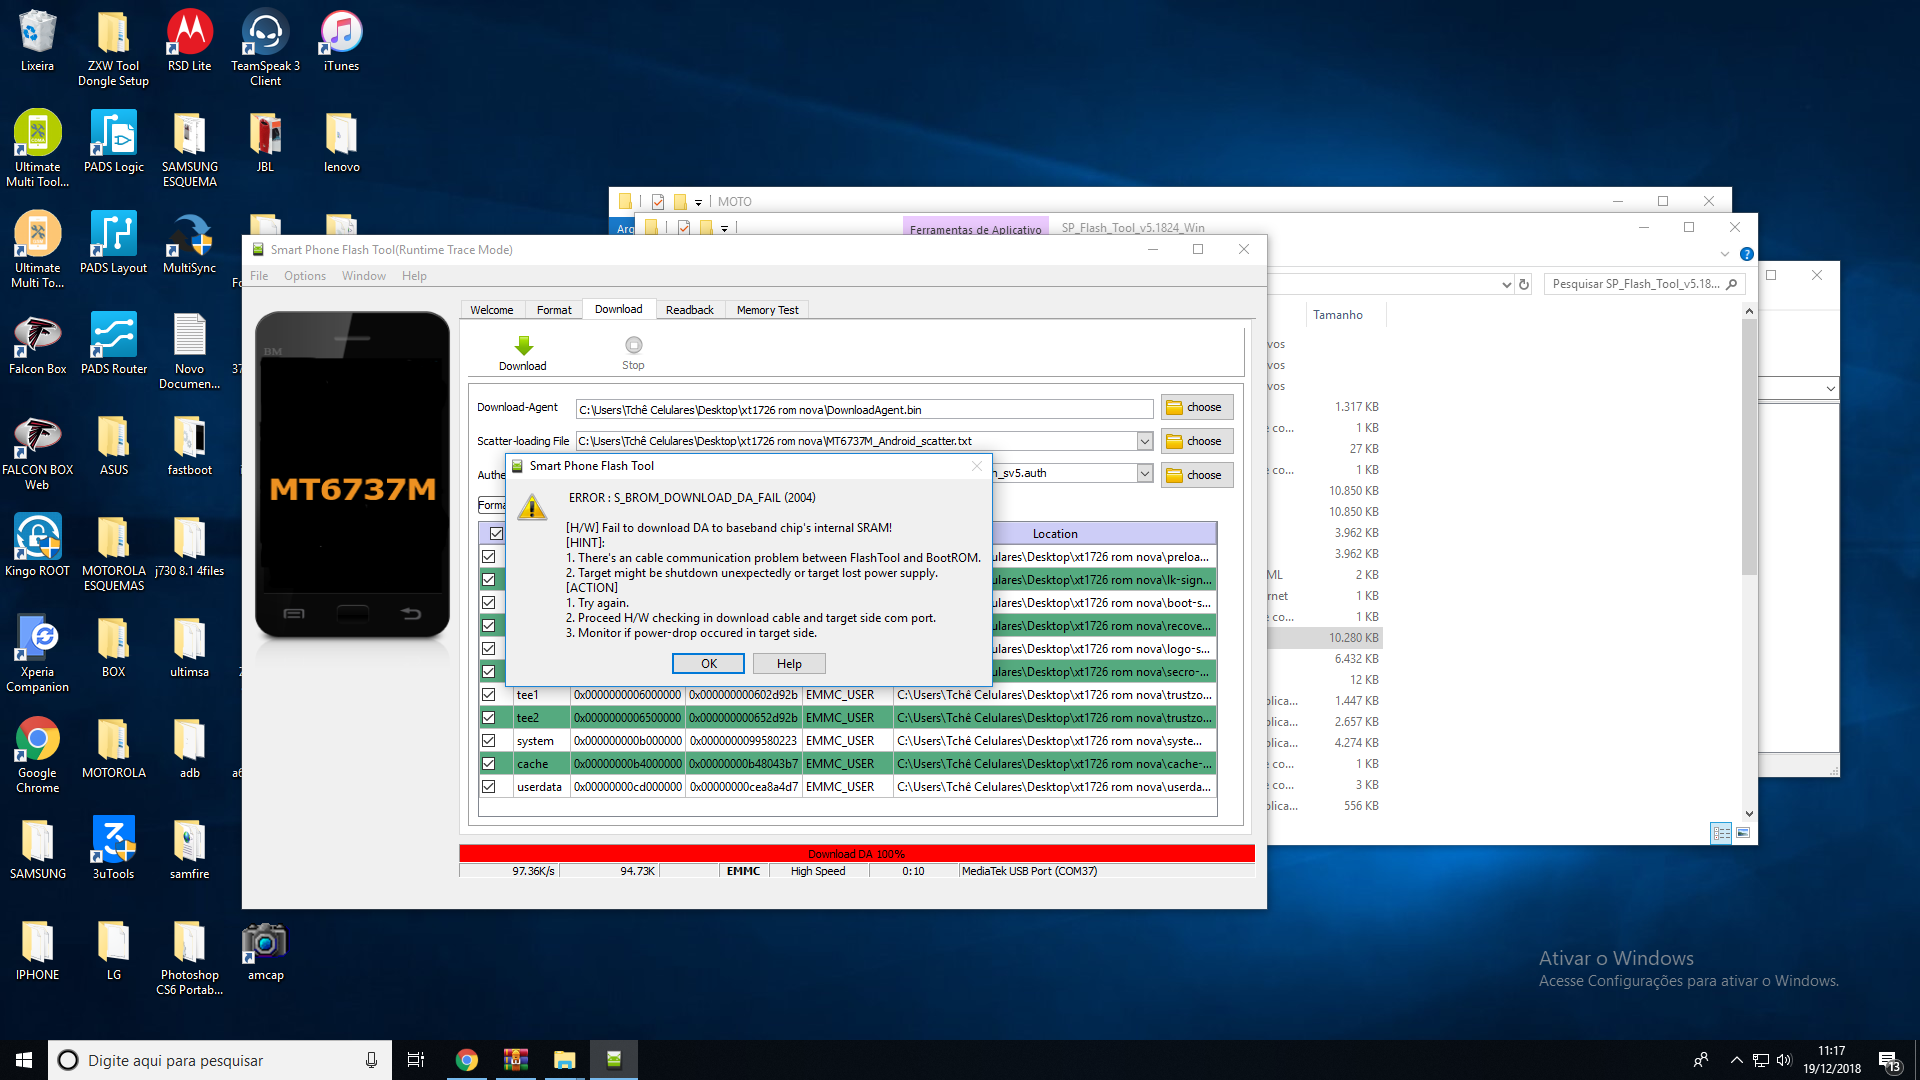The image size is (1920, 1080).
Task: Switch to the Welcome tab
Action: [492, 310]
